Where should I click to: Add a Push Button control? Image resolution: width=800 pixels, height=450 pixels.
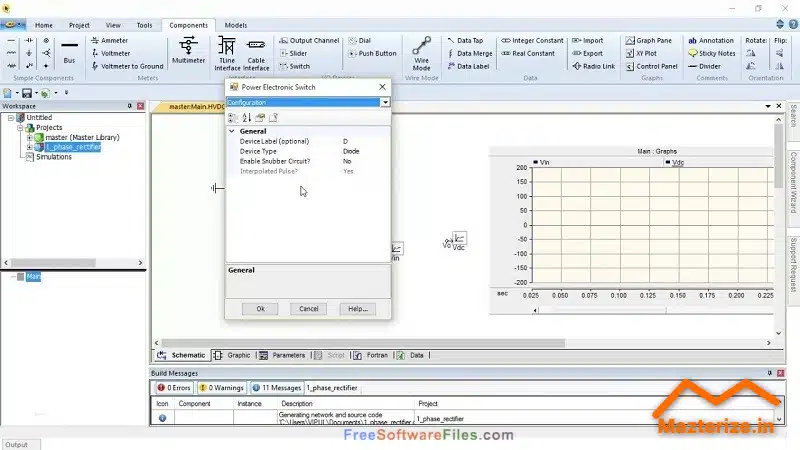click(x=372, y=53)
